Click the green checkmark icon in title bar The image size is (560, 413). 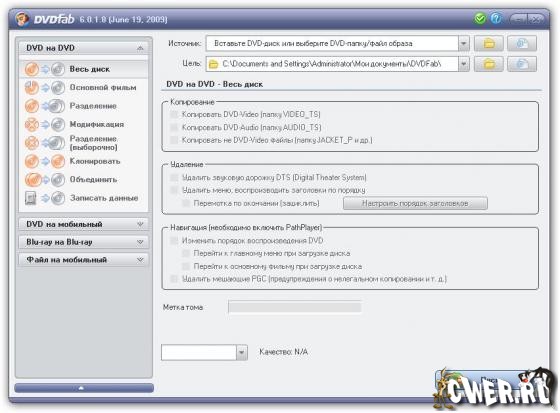pyautogui.click(x=480, y=18)
